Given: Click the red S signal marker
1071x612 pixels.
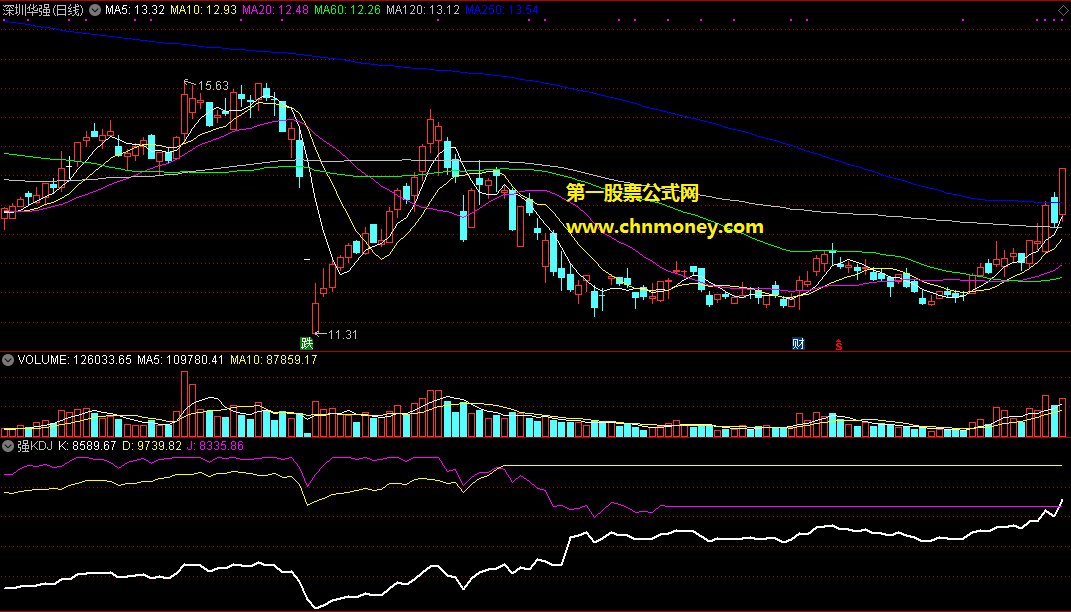Looking at the screenshot, I should coord(838,344).
